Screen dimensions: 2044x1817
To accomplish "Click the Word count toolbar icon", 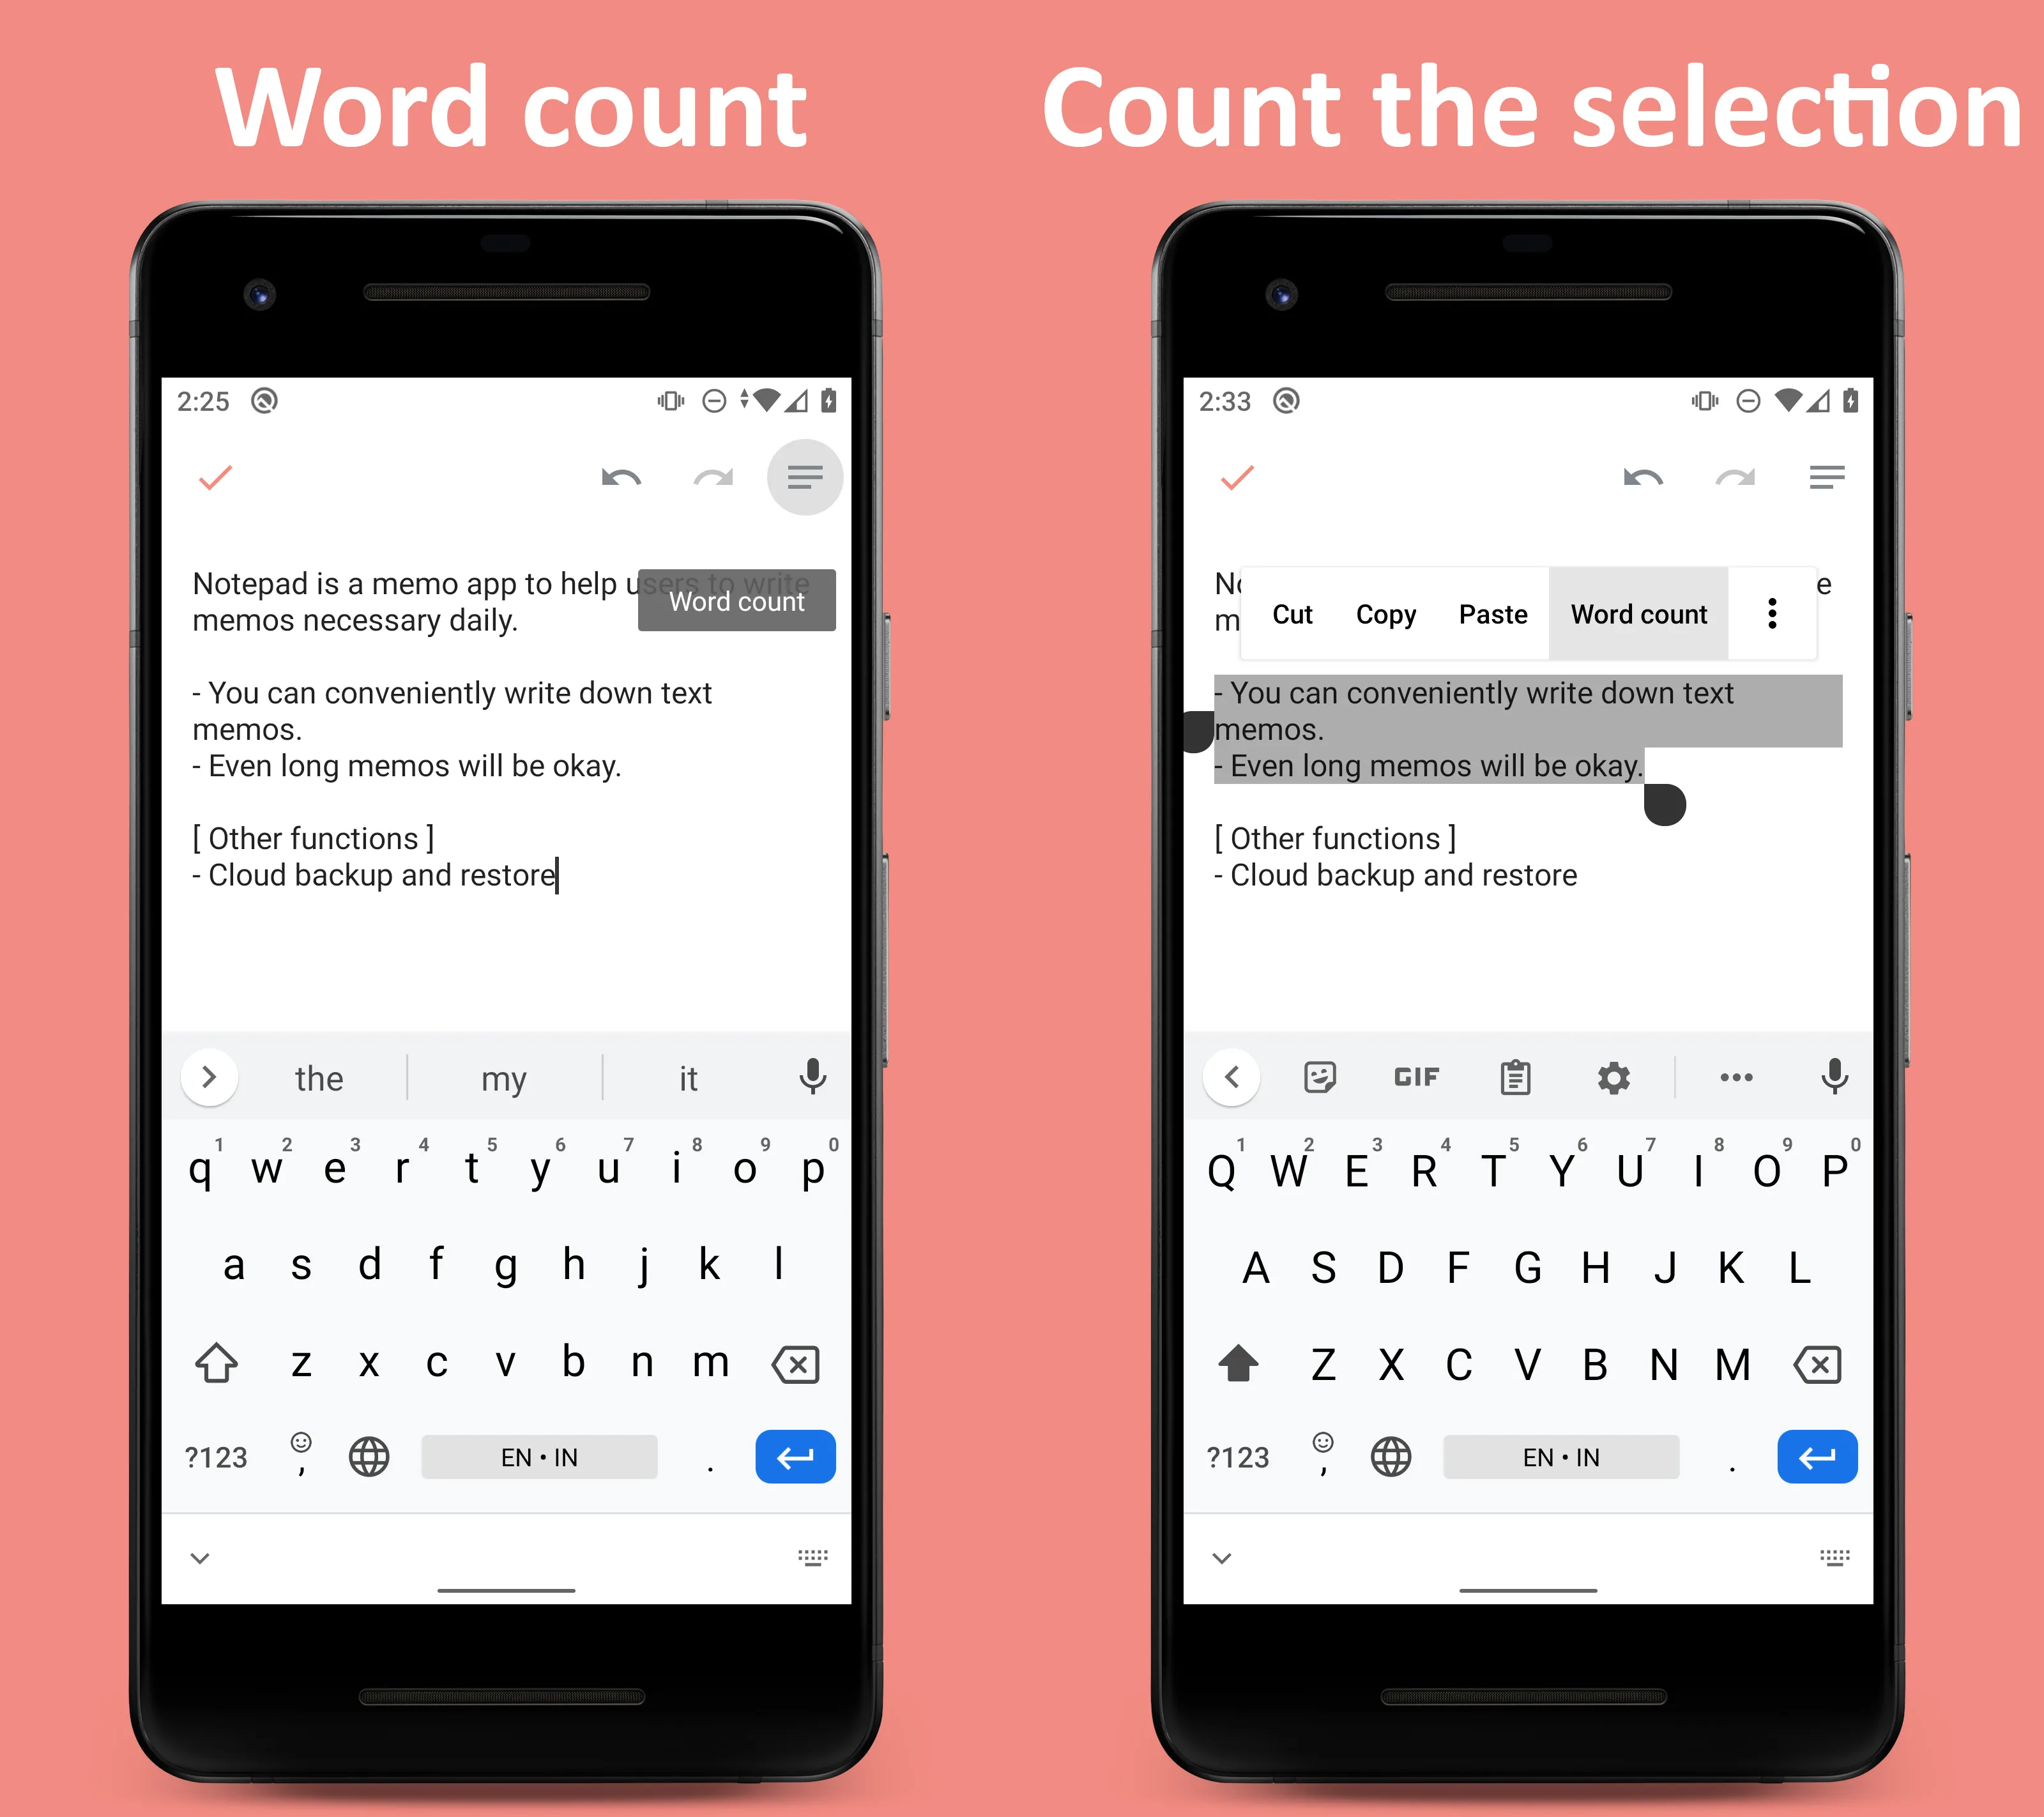I will tap(805, 477).
